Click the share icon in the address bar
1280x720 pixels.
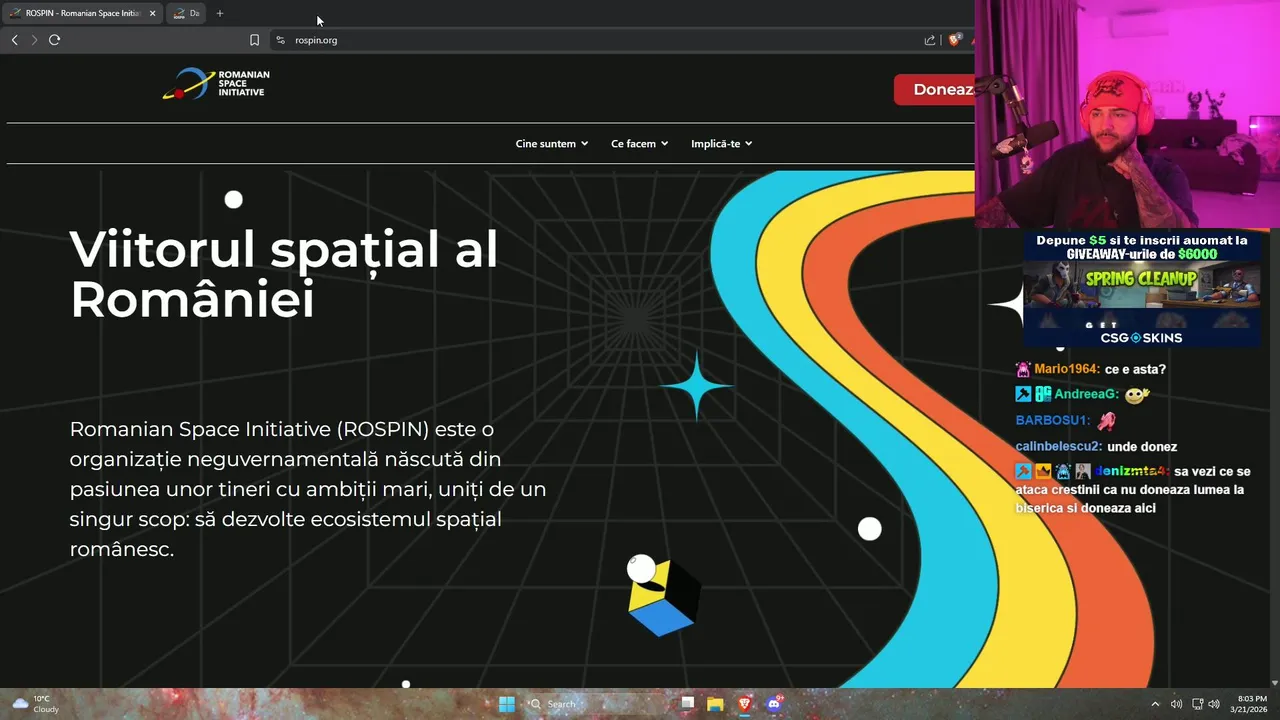pyautogui.click(x=930, y=40)
